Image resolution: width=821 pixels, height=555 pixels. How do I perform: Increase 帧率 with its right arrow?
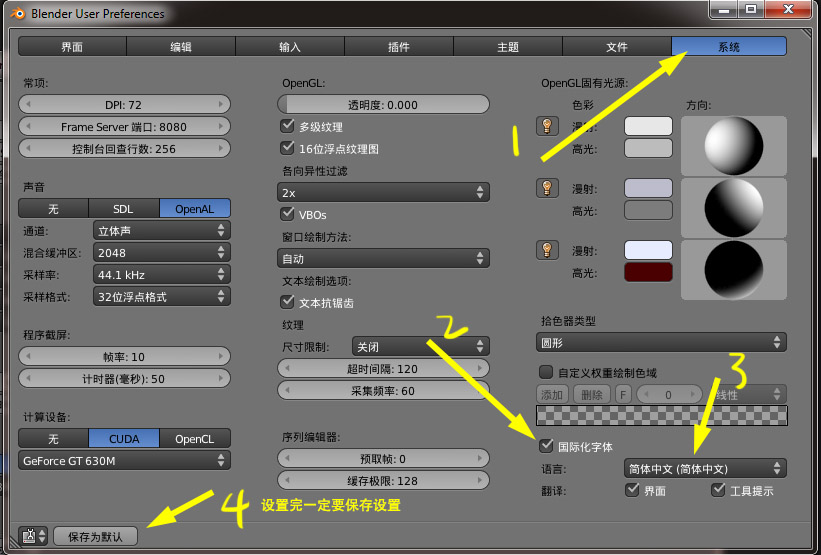coord(221,356)
